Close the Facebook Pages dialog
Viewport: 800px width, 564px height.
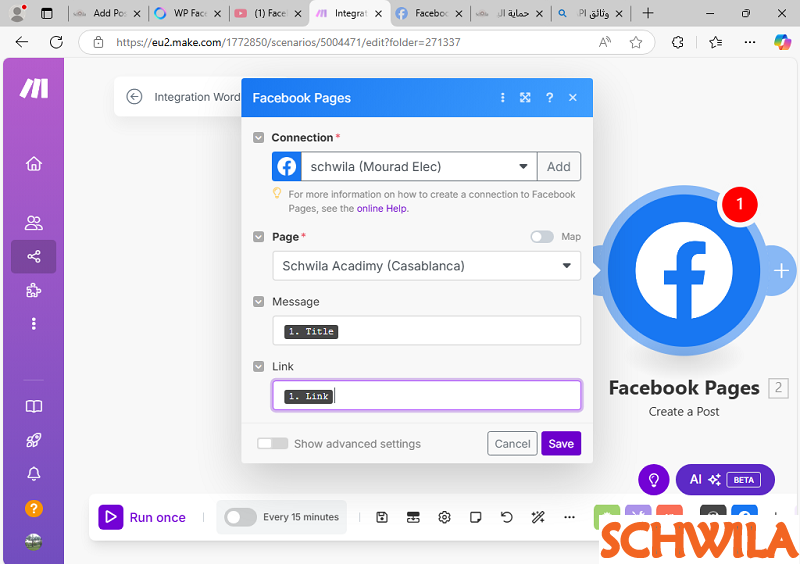click(x=573, y=97)
